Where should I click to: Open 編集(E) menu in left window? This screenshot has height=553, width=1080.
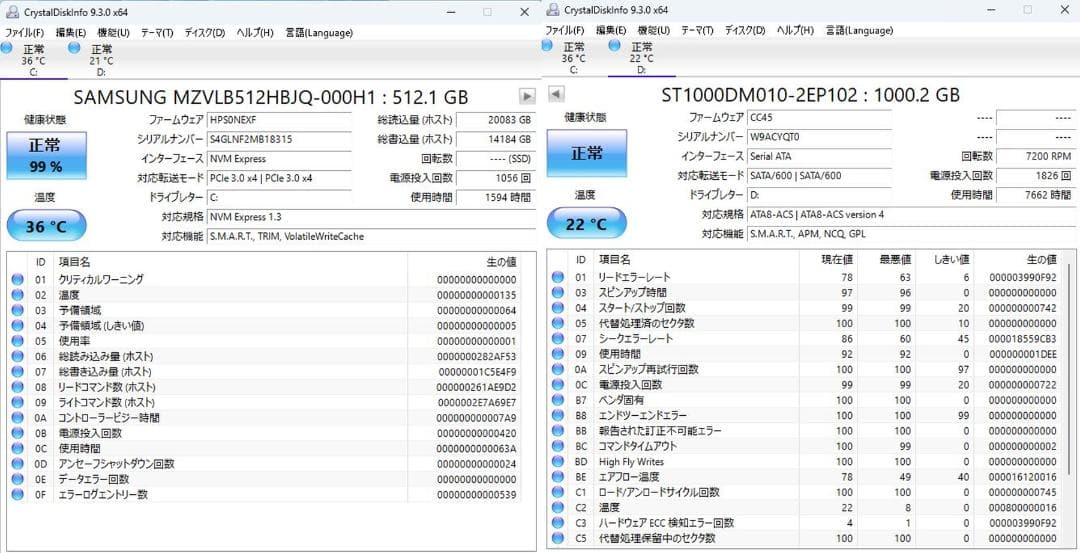[x=71, y=32]
